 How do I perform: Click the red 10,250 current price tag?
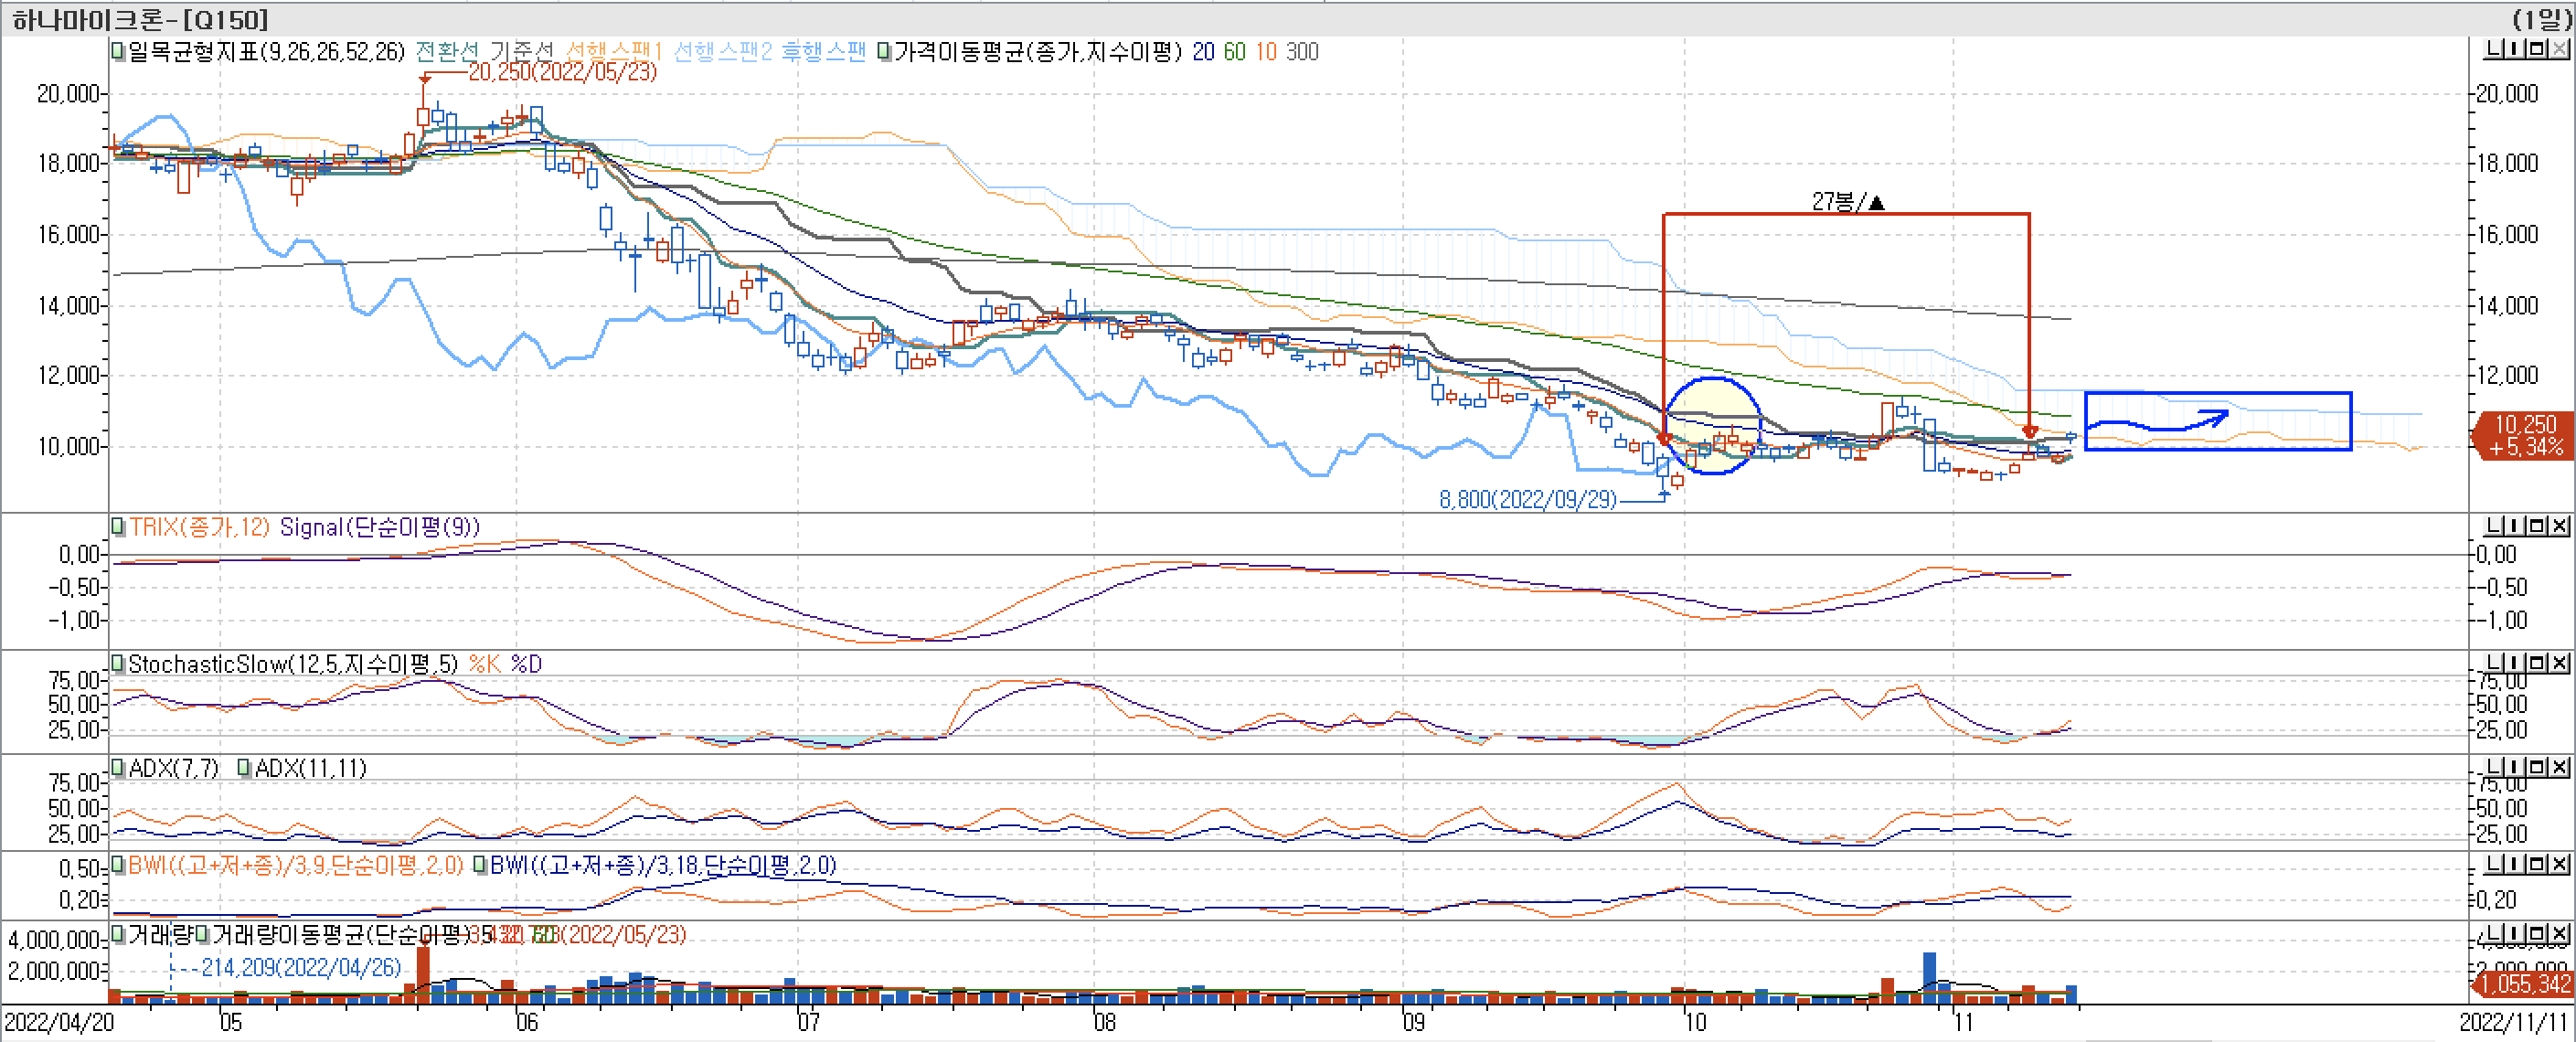pos(2525,435)
